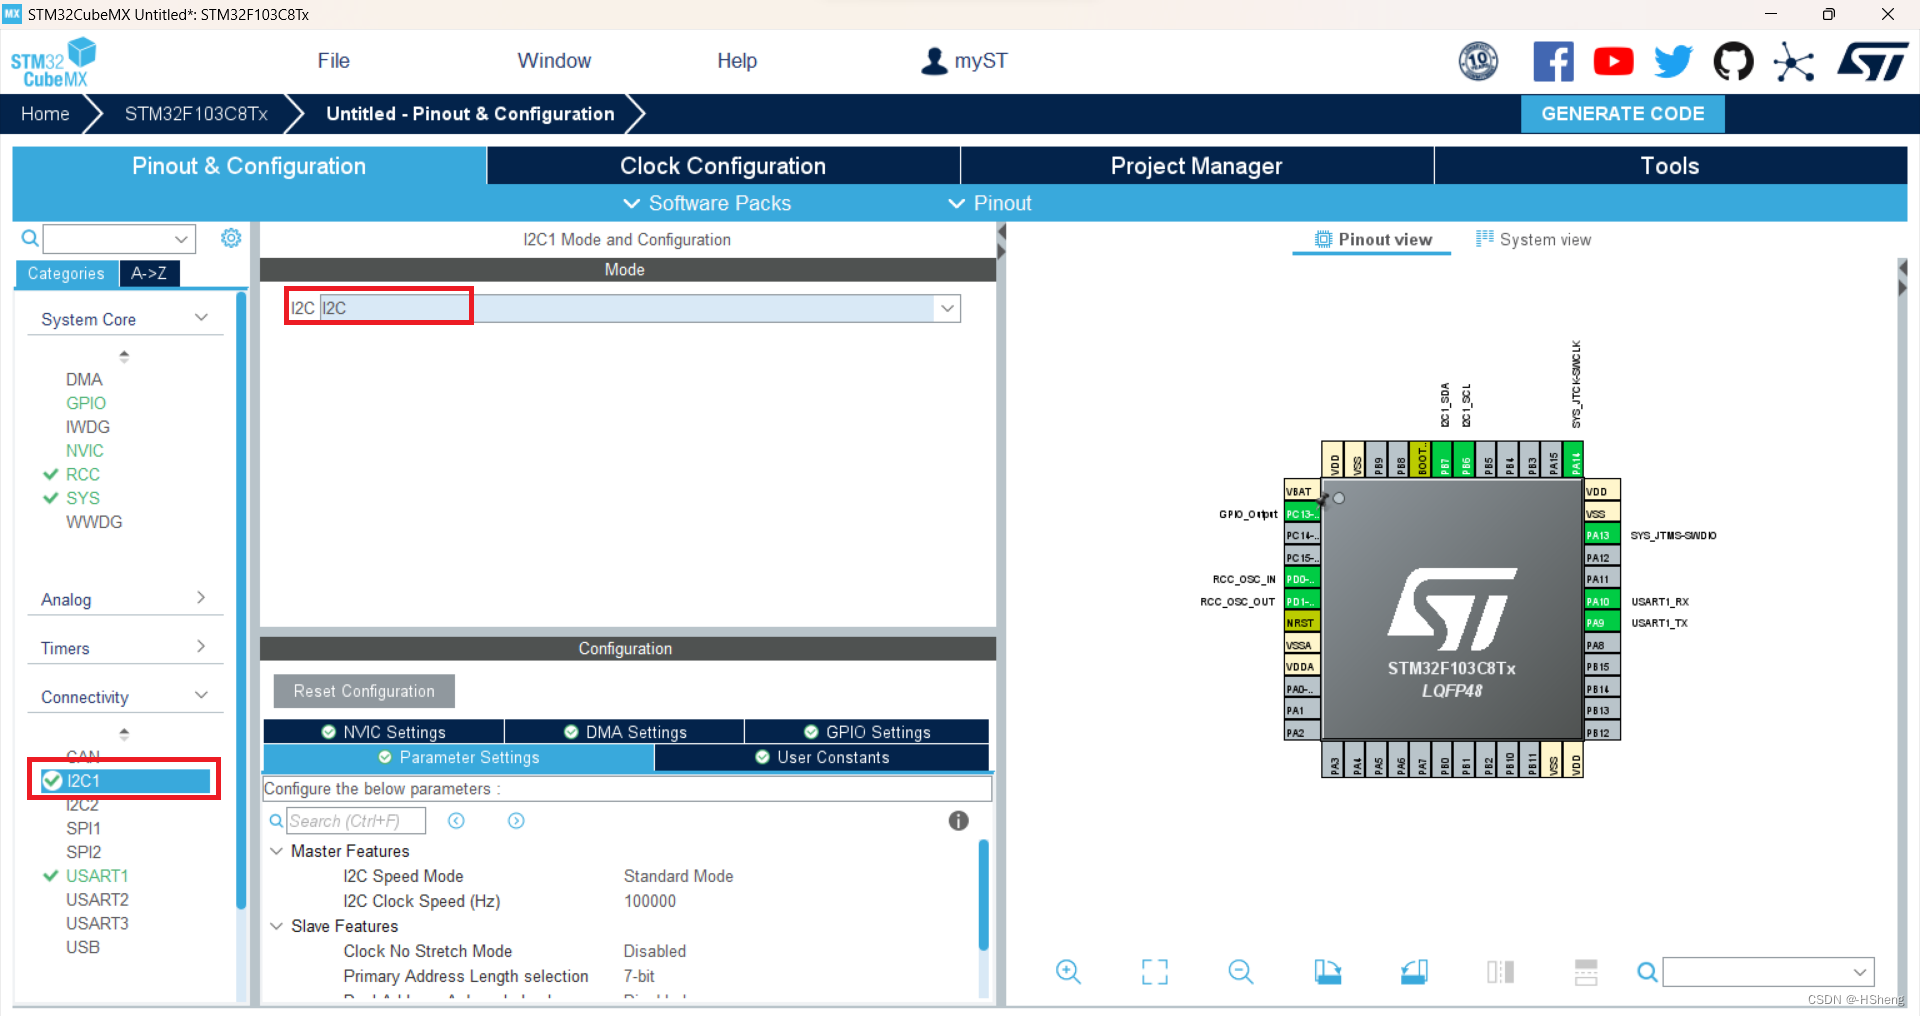Click the 10 years anniversary badge

[x=1478, y=62]
